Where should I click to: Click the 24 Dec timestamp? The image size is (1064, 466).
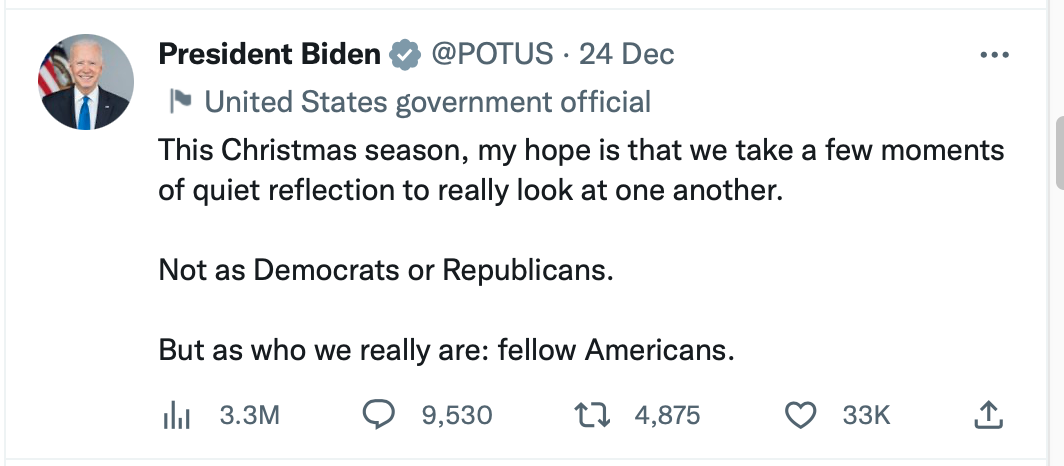pos(627,55)
